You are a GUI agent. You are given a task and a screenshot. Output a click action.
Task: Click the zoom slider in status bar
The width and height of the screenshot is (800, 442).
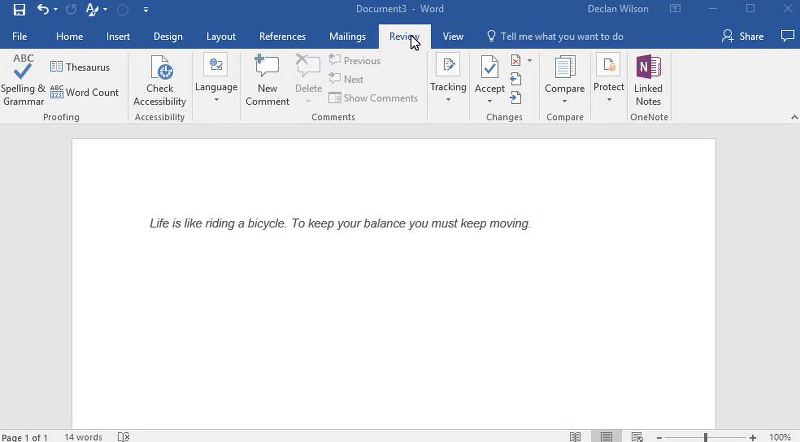(x=706, y=437)
